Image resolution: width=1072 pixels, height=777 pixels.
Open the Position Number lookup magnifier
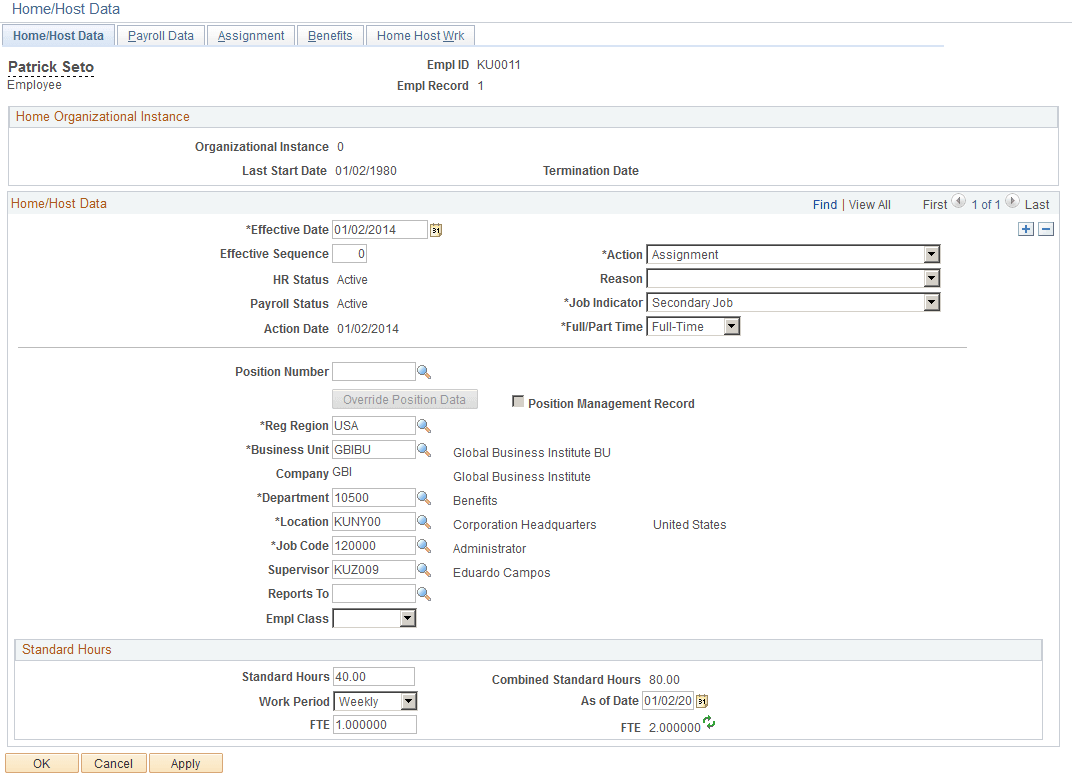424,371
